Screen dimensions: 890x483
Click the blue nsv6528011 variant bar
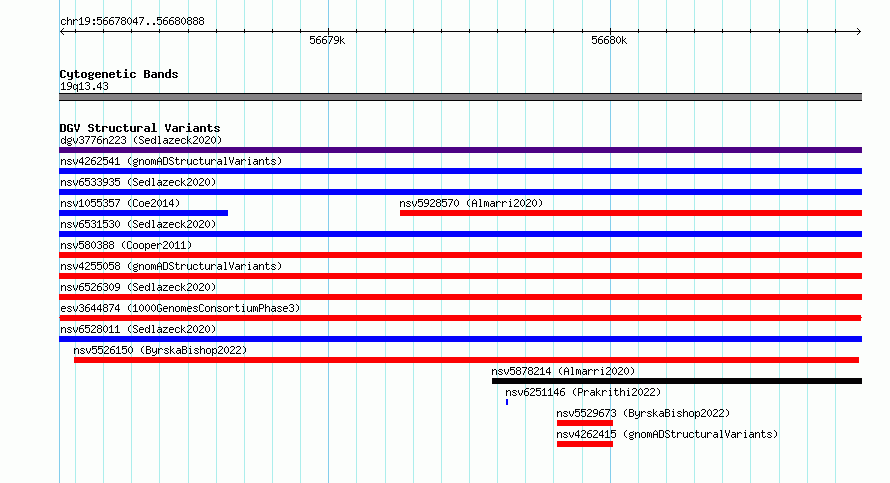tap(460, 339)
